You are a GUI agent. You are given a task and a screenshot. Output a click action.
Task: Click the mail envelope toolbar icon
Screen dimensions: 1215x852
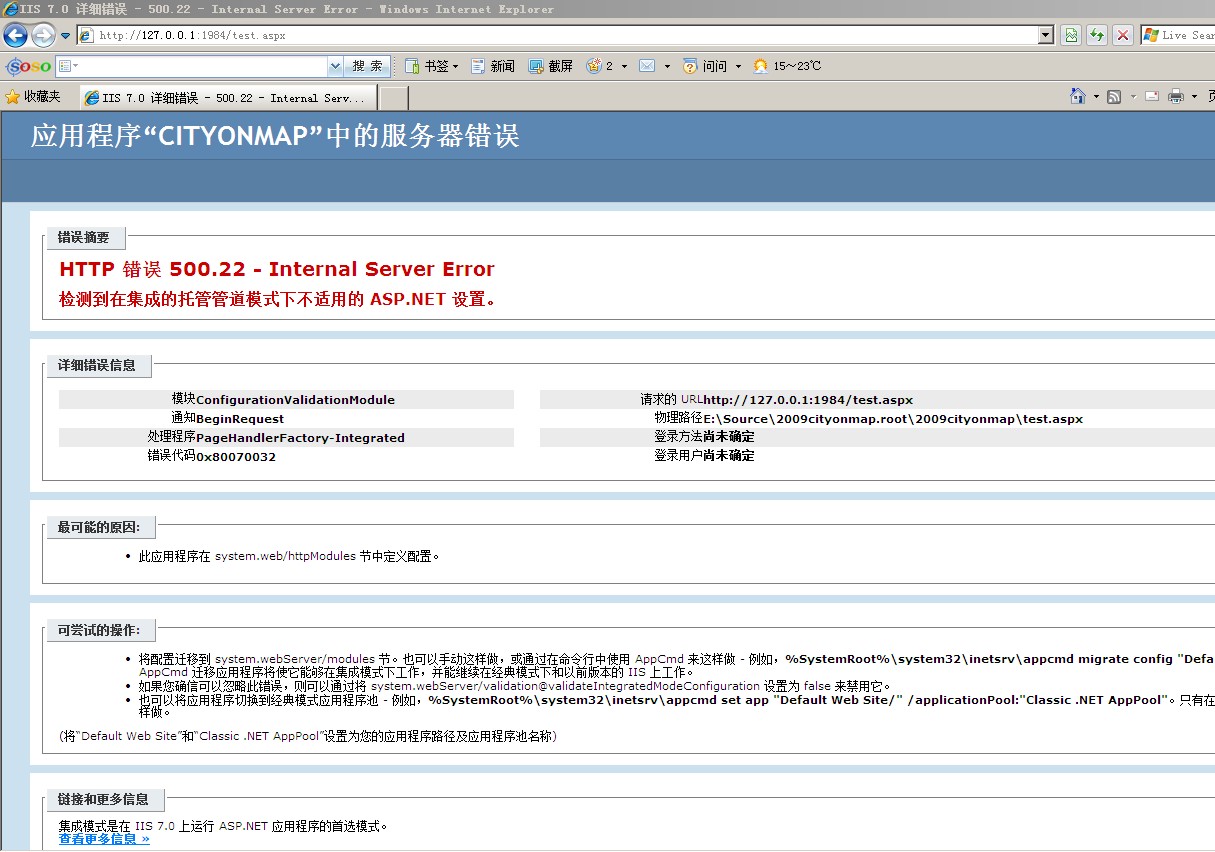(x=647, y=66)
